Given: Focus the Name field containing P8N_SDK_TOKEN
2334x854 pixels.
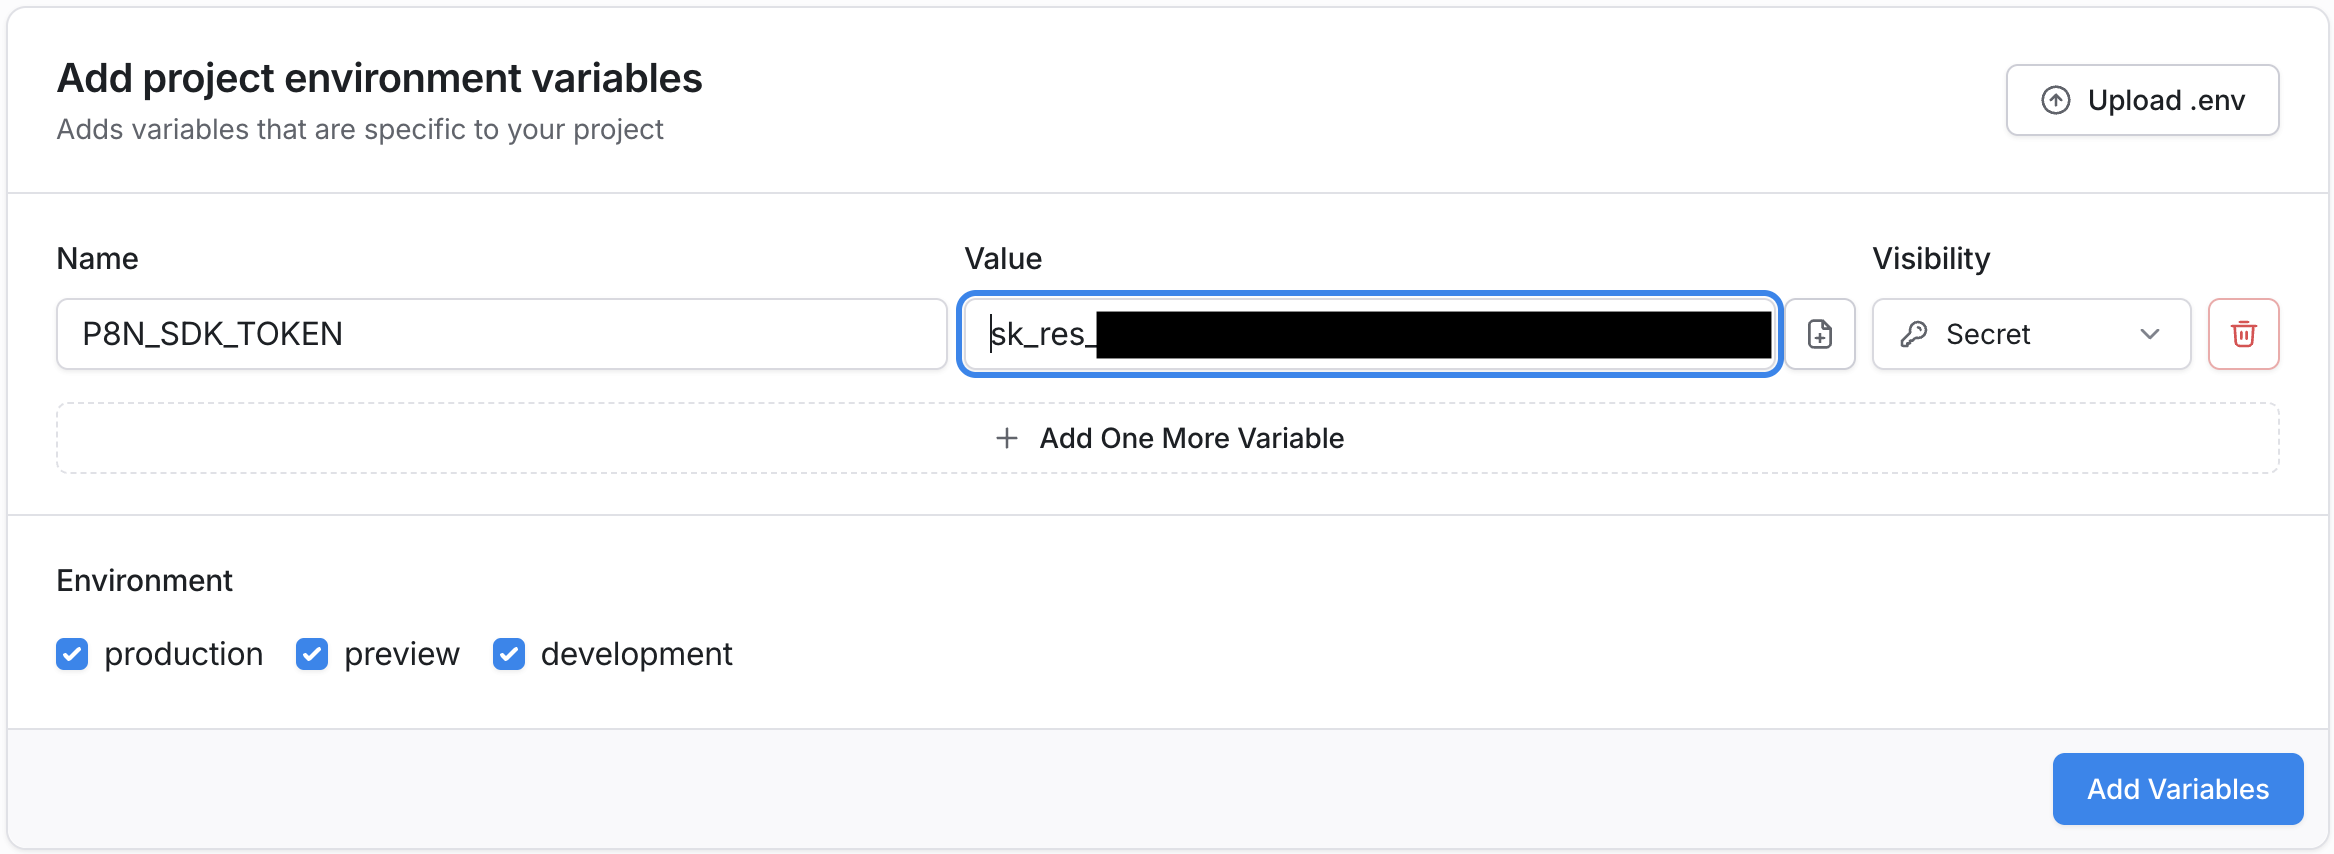Looking at the screenshot, I should [500, 334].
